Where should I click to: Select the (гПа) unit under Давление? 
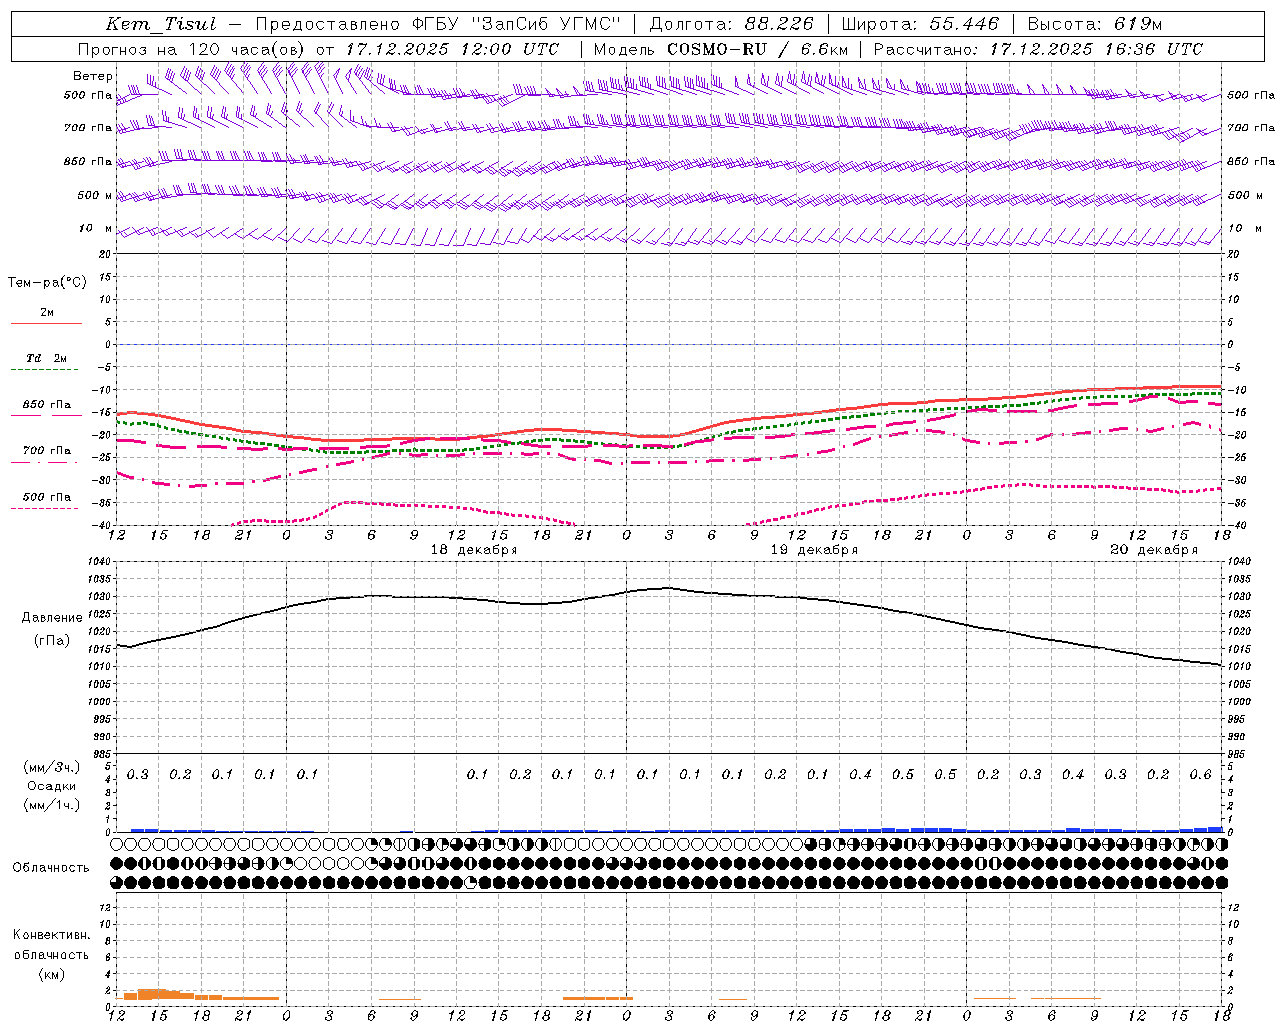[52, 641]
